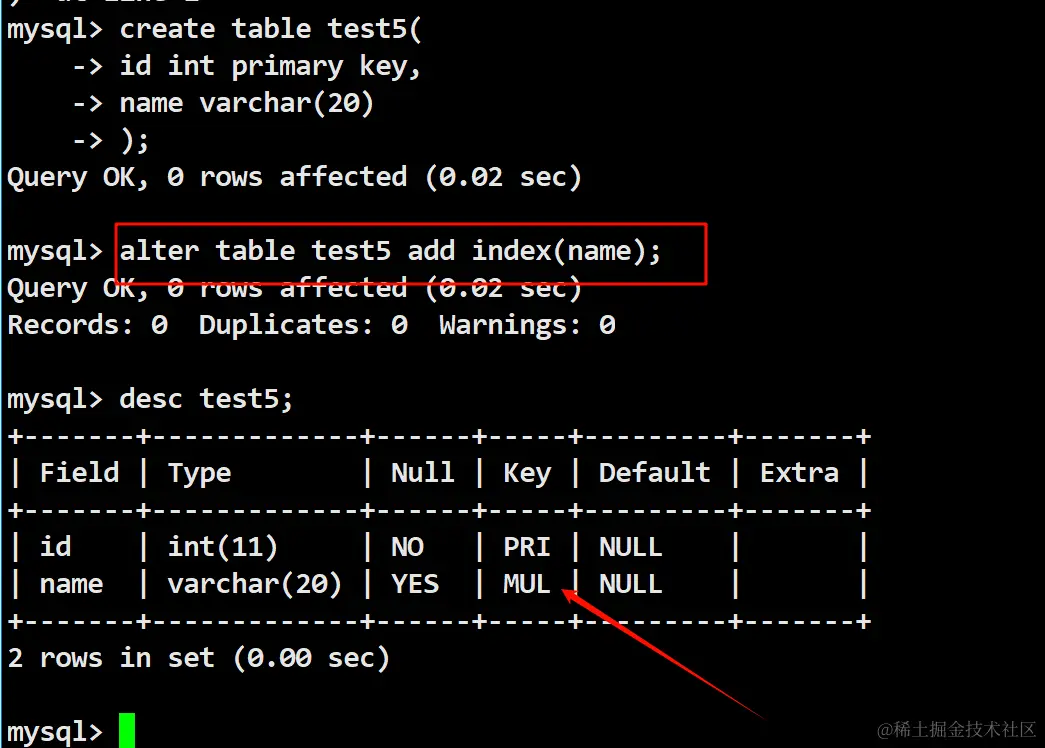The image size is (1045, 748).
Task: Click the Type column header
Action: (x=199, y=473)
